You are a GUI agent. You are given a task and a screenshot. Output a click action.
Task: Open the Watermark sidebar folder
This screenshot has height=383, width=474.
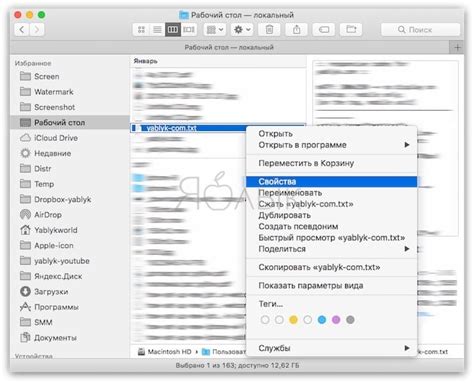[70, 92]
